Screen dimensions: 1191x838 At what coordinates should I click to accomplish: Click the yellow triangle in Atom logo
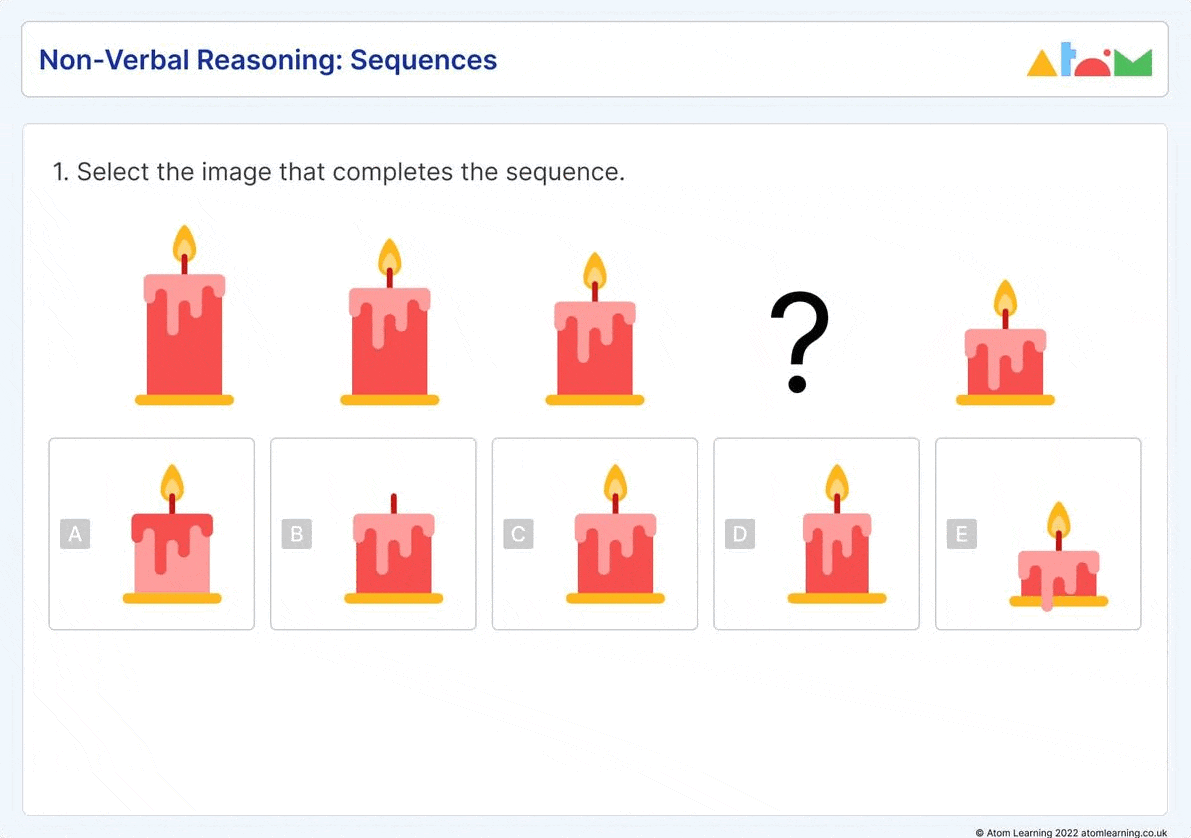click(x=1041, y=63)
